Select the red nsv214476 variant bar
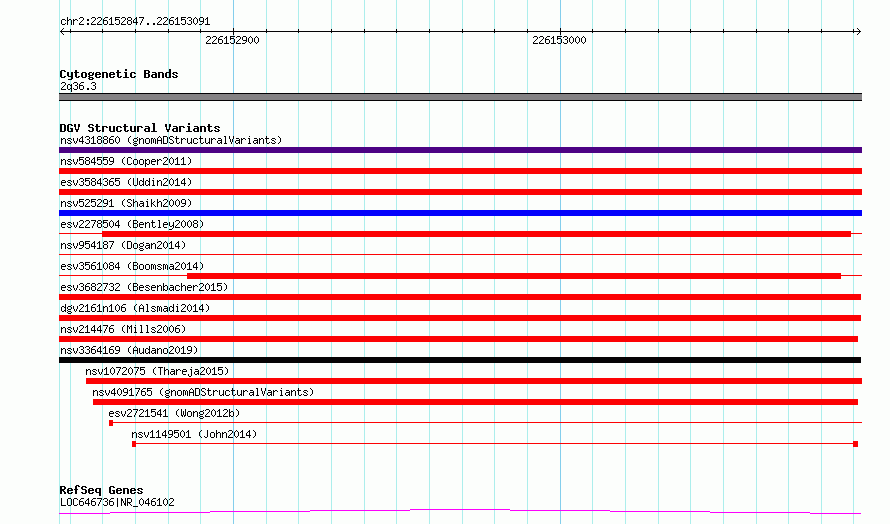The image size is (890, 524). [458, 339]
